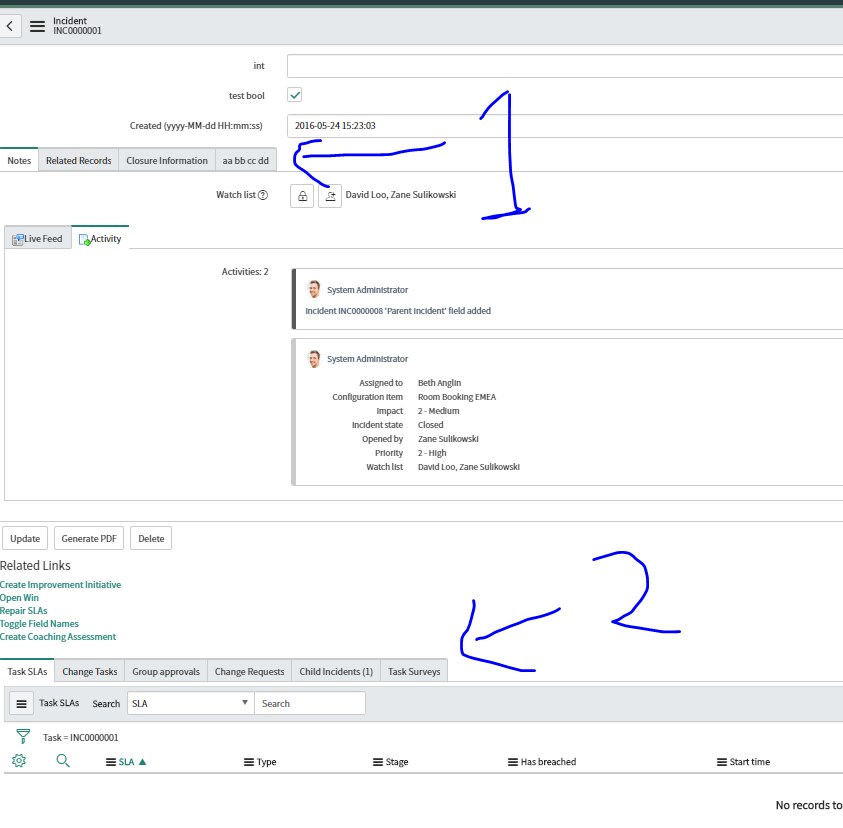Click the magnifier to search list columns
Viewport: 843px width, 828px height.
click(x=62, y=761)
